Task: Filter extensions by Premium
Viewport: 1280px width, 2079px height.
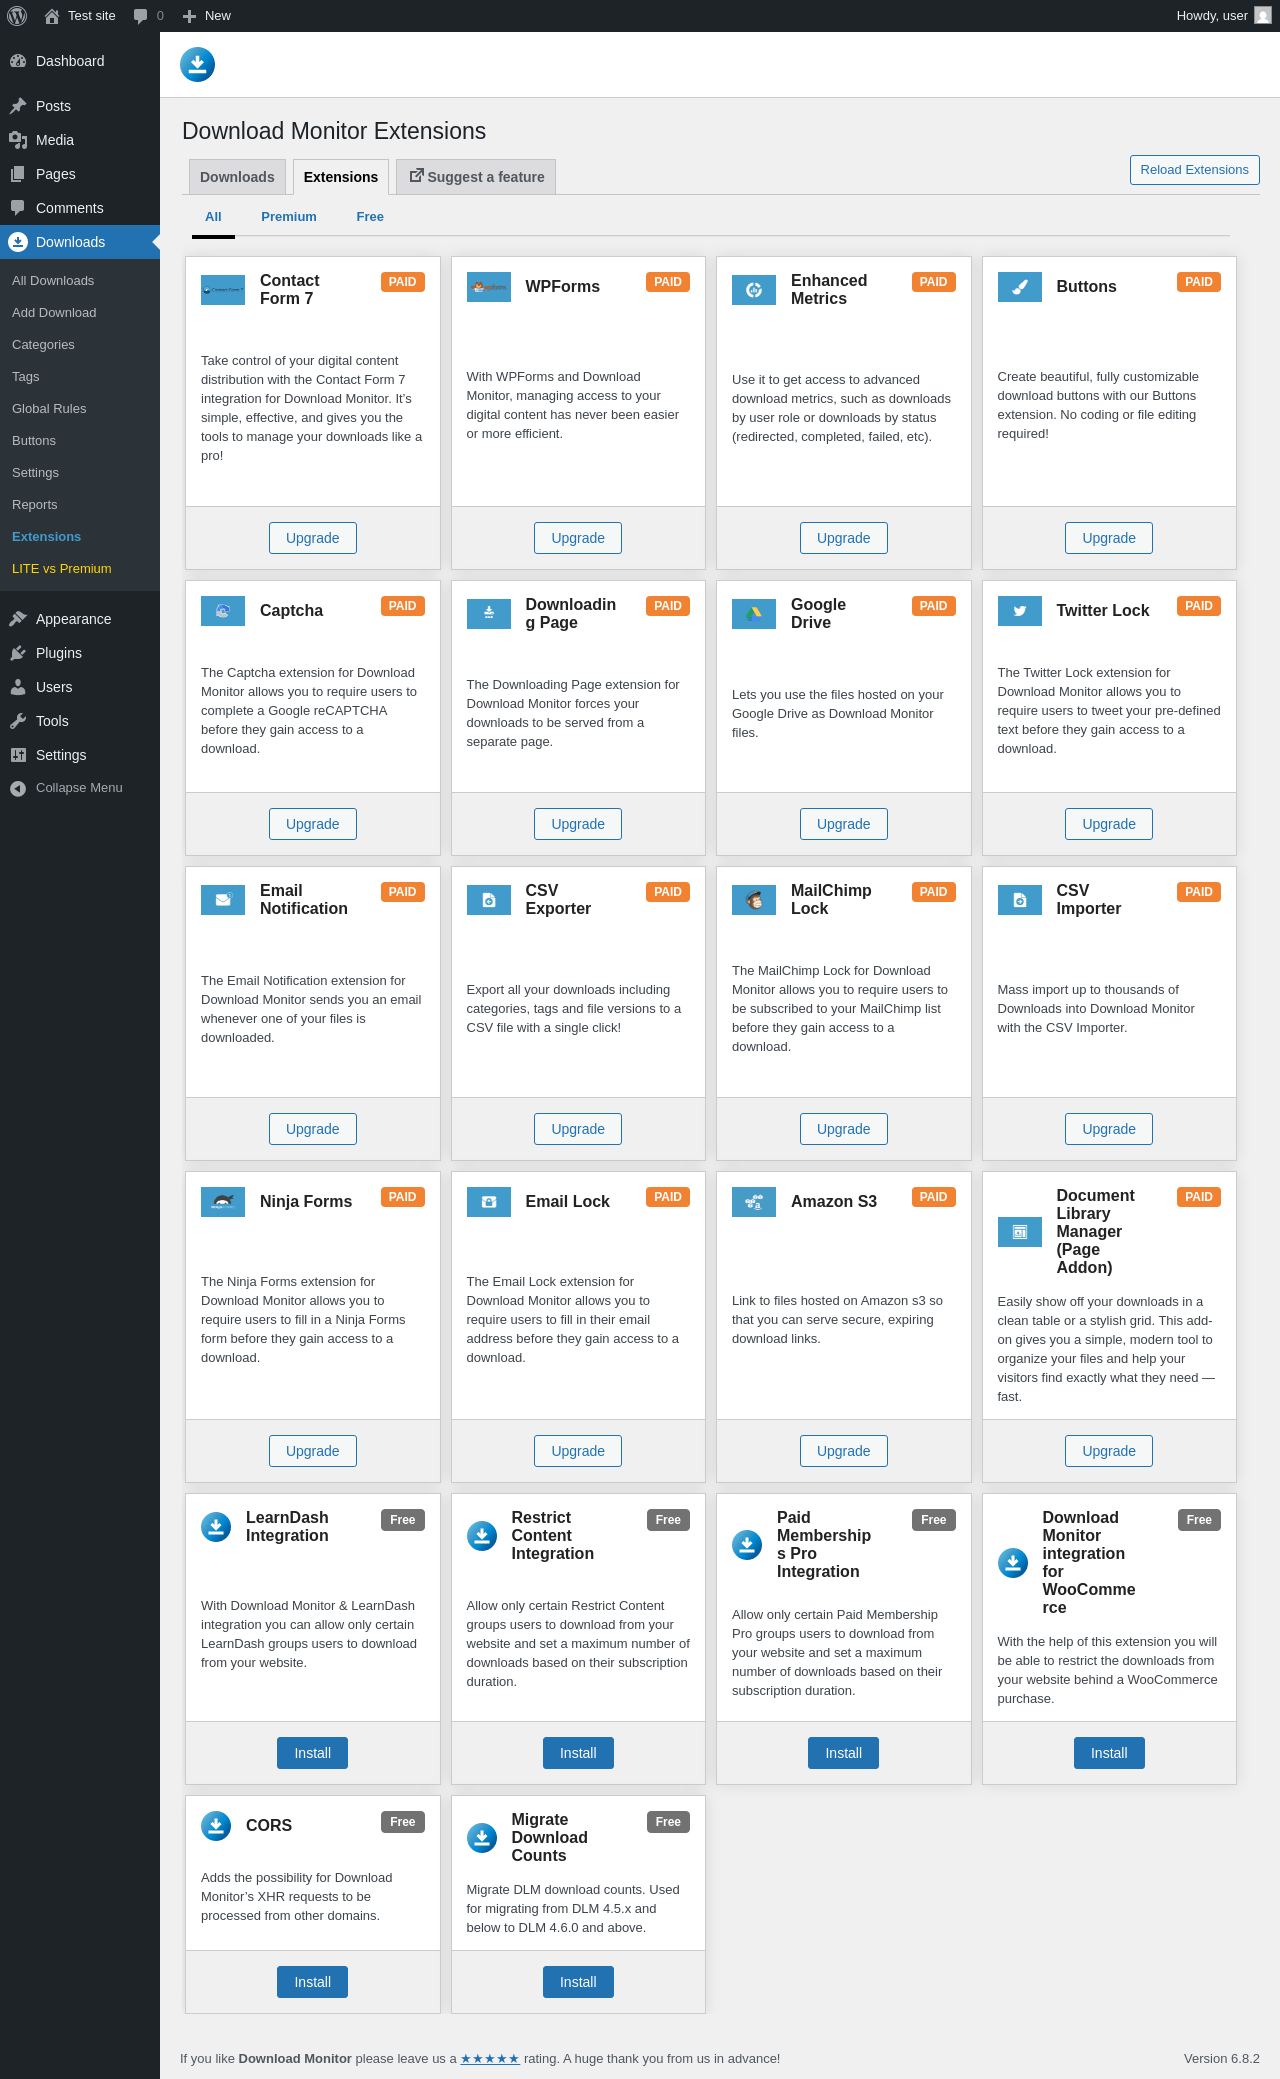Action: [289, 217]
